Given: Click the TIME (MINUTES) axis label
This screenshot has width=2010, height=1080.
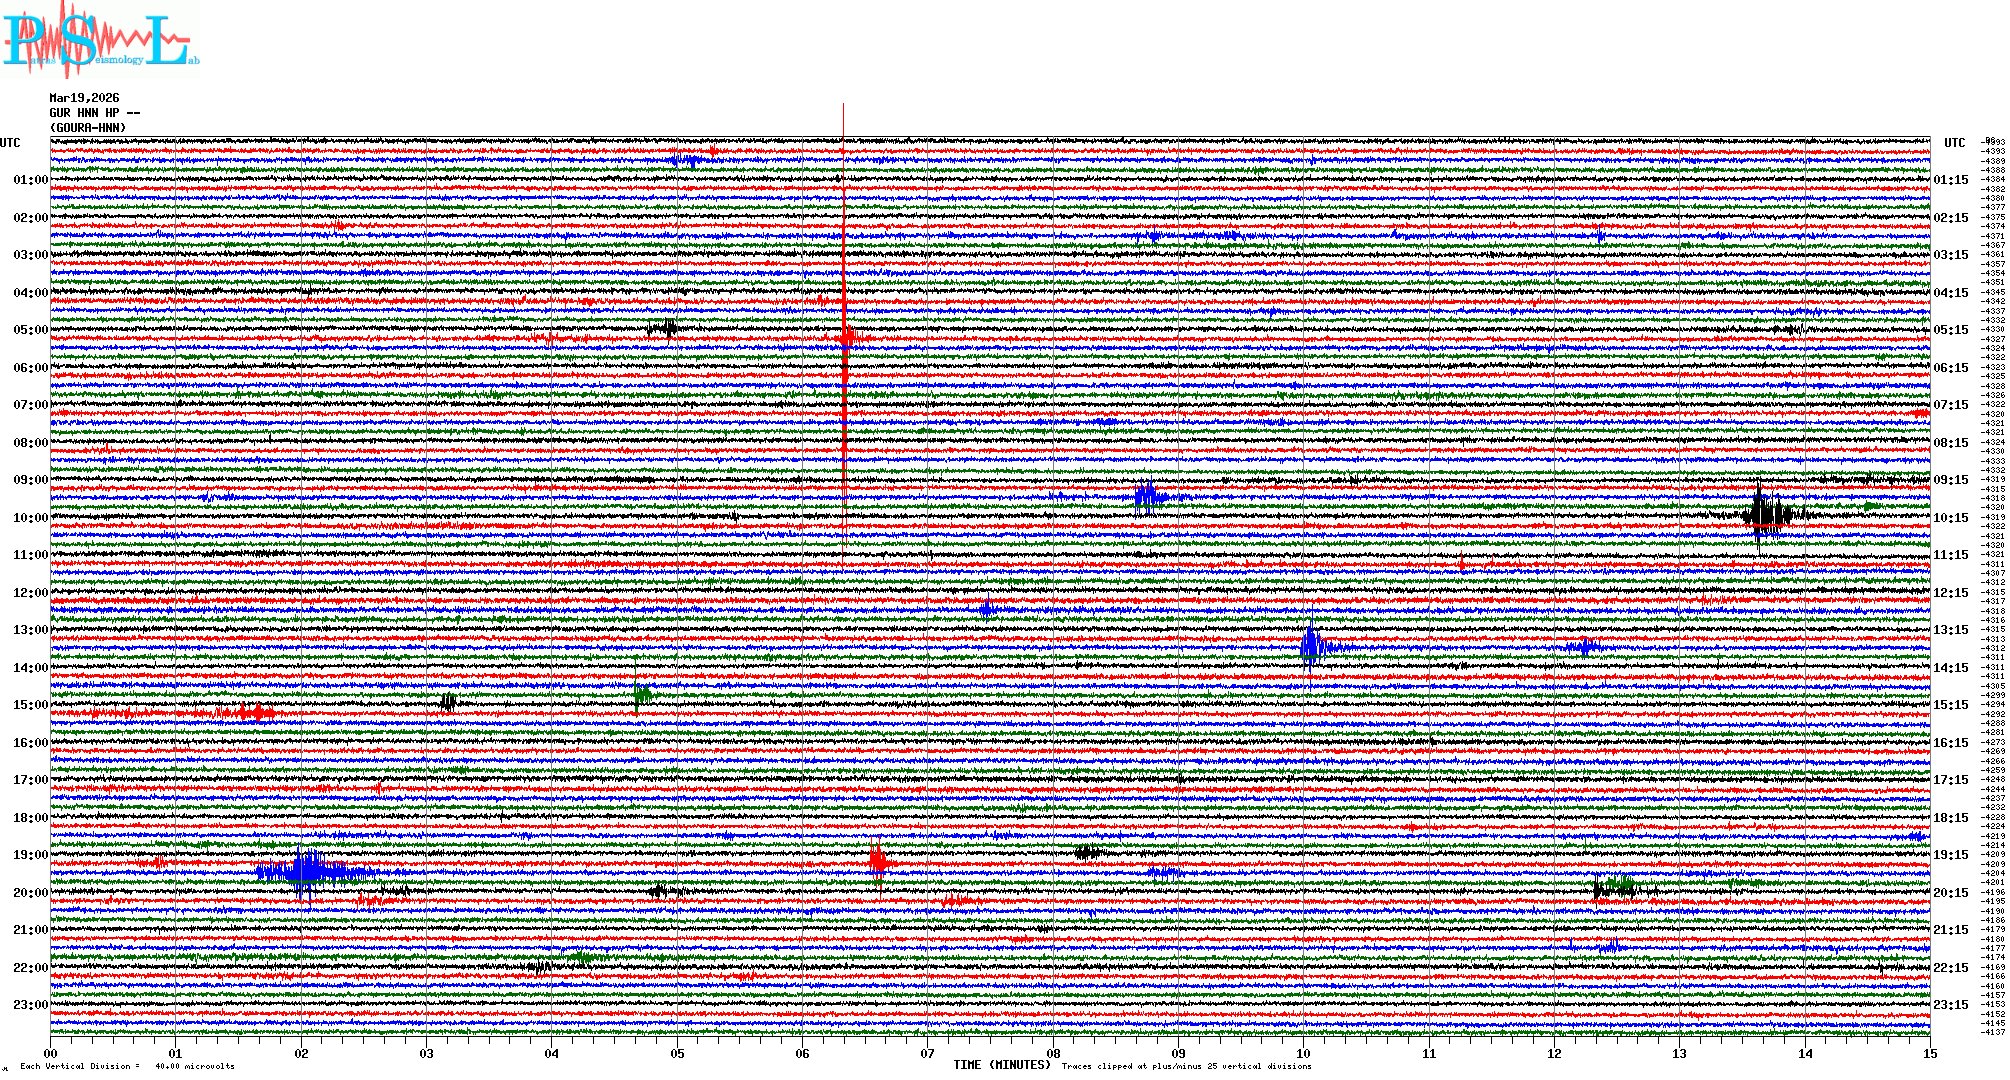Looking at the screenshot, I should click(1001, 1065).
